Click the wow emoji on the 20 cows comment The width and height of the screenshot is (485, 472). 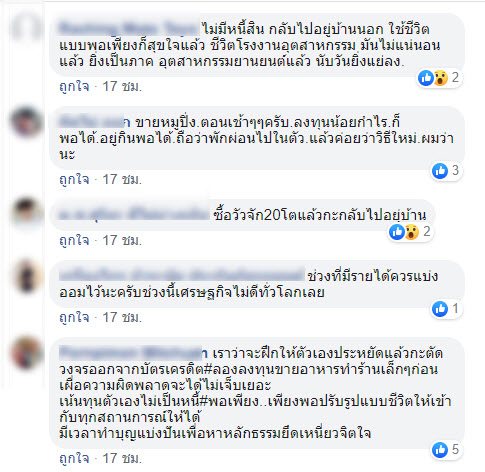[x=412, y=232]
